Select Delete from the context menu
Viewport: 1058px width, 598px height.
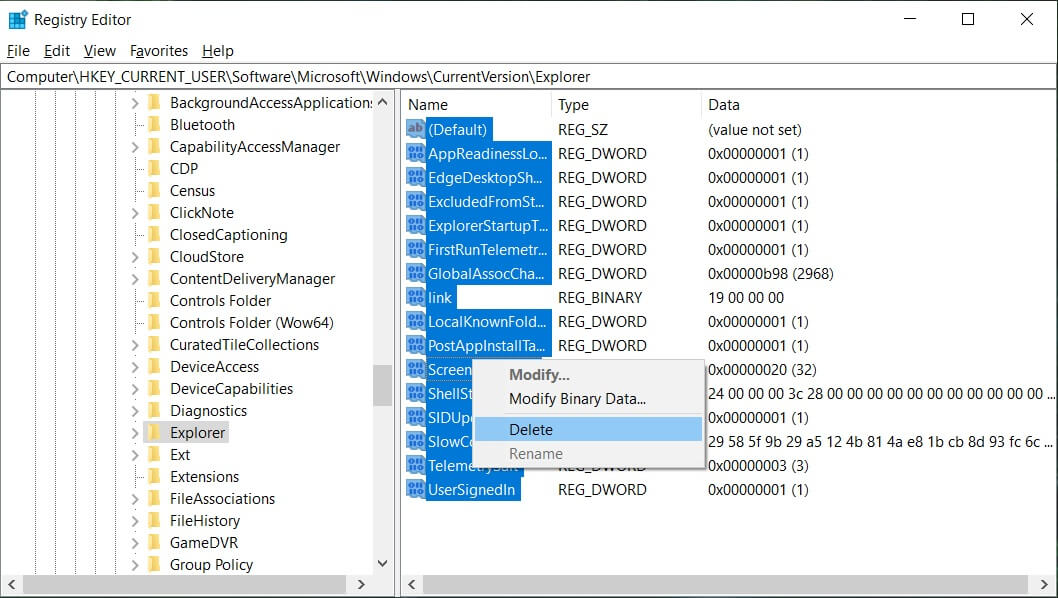(x=531, y=429)
